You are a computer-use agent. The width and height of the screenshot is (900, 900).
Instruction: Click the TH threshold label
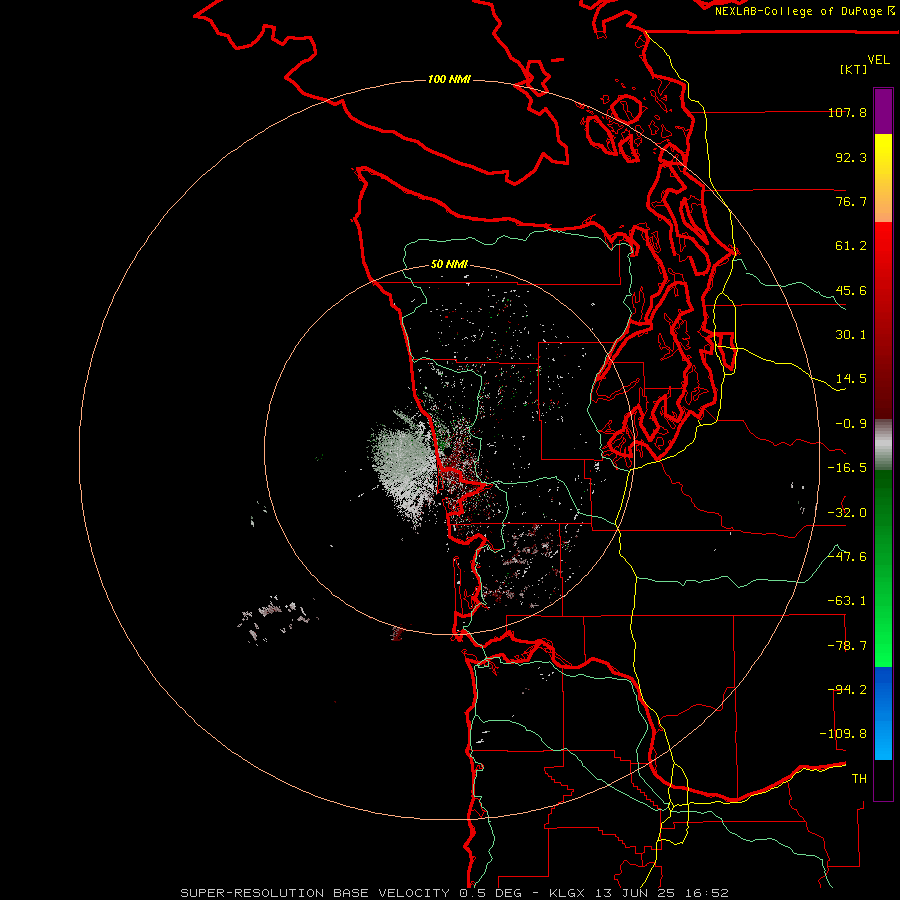point(859,779)
